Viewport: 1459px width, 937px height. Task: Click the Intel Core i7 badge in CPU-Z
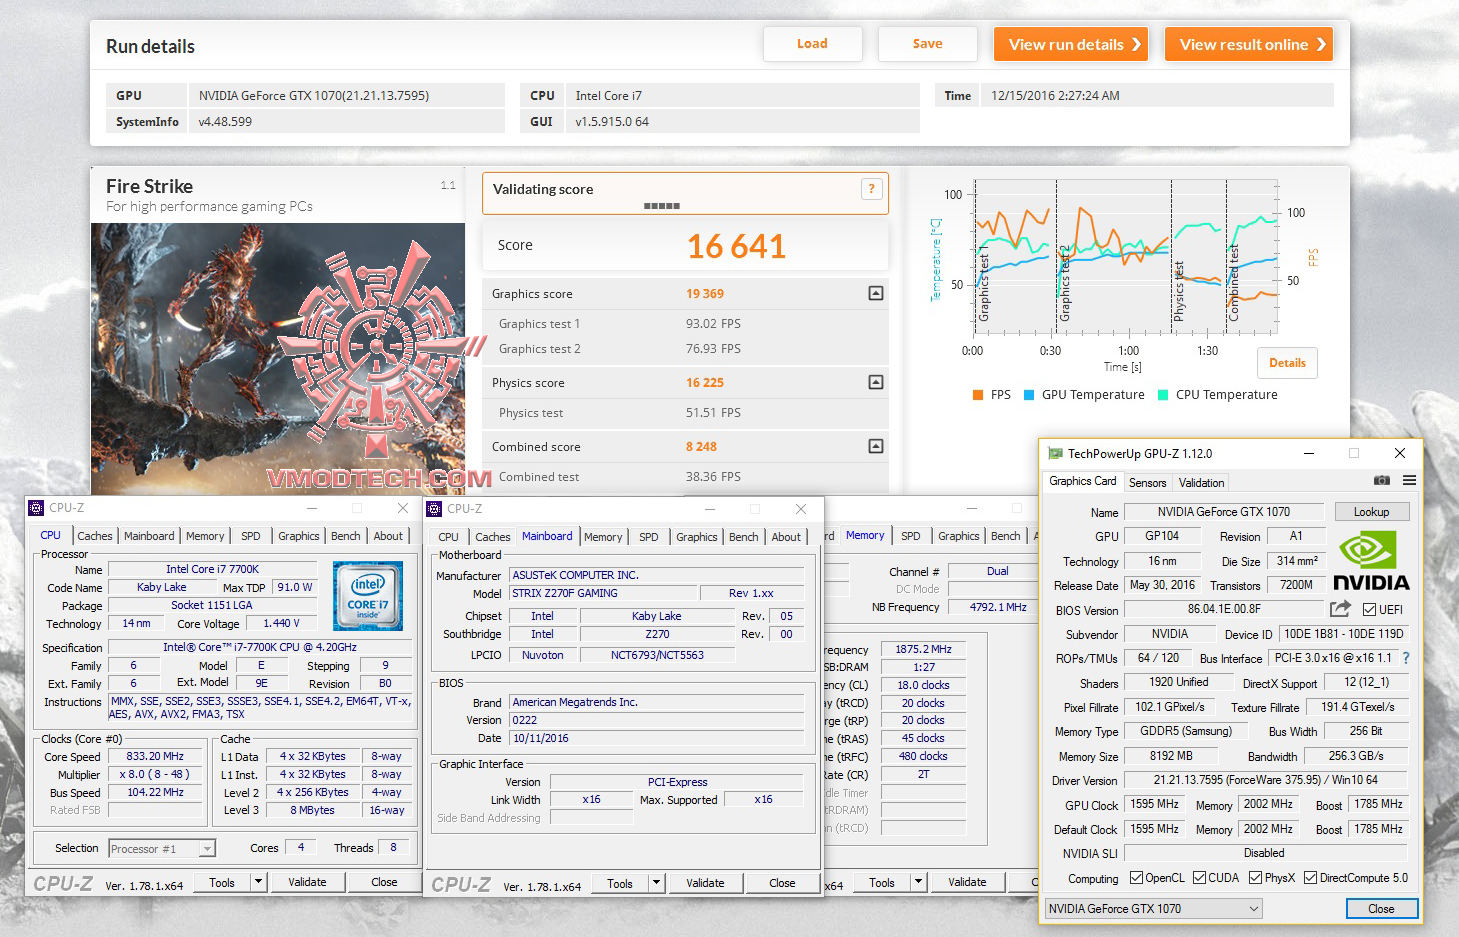(368, 596)
